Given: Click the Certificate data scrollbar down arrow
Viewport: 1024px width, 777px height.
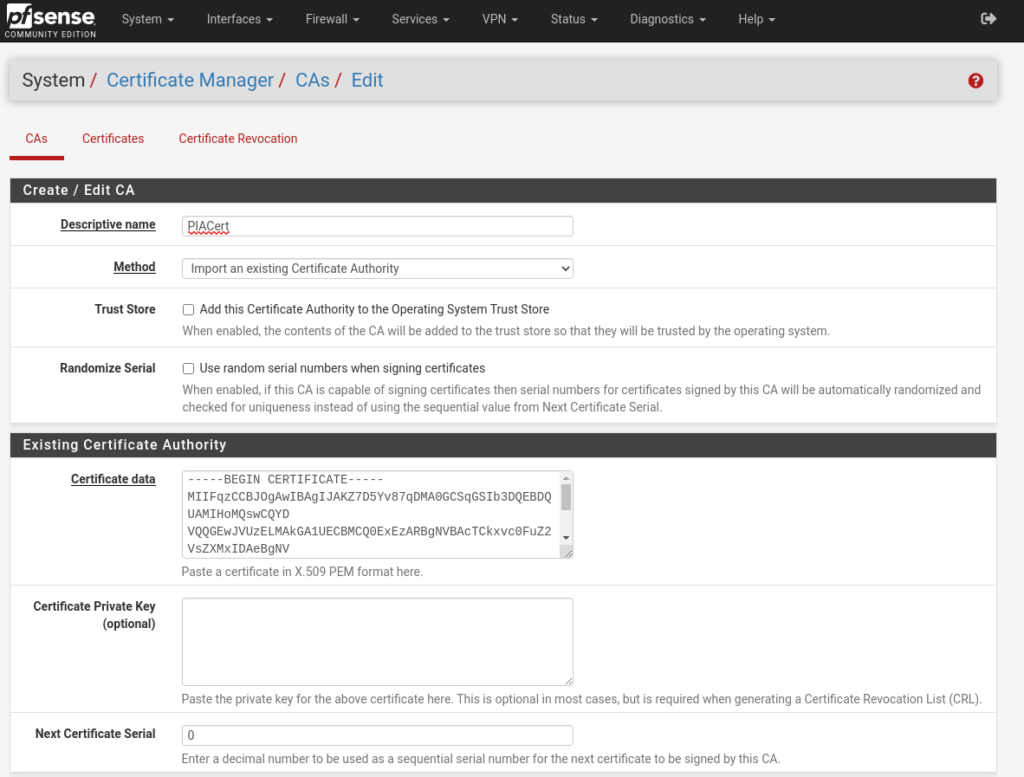Looking at the screenshot, I should pyautogui.click(x=566, y=539).
